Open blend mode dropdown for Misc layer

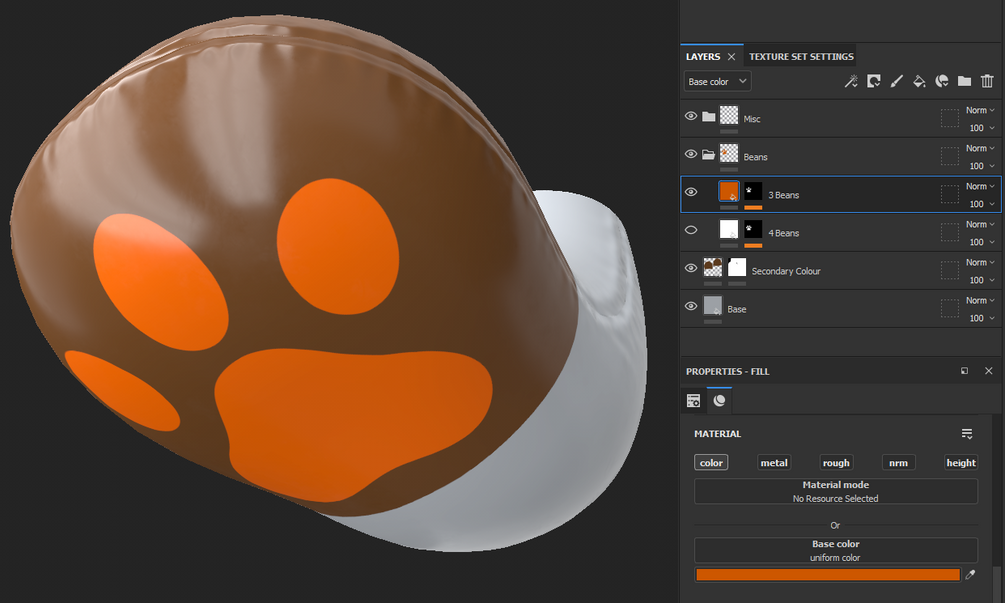(x=980, y=110)
